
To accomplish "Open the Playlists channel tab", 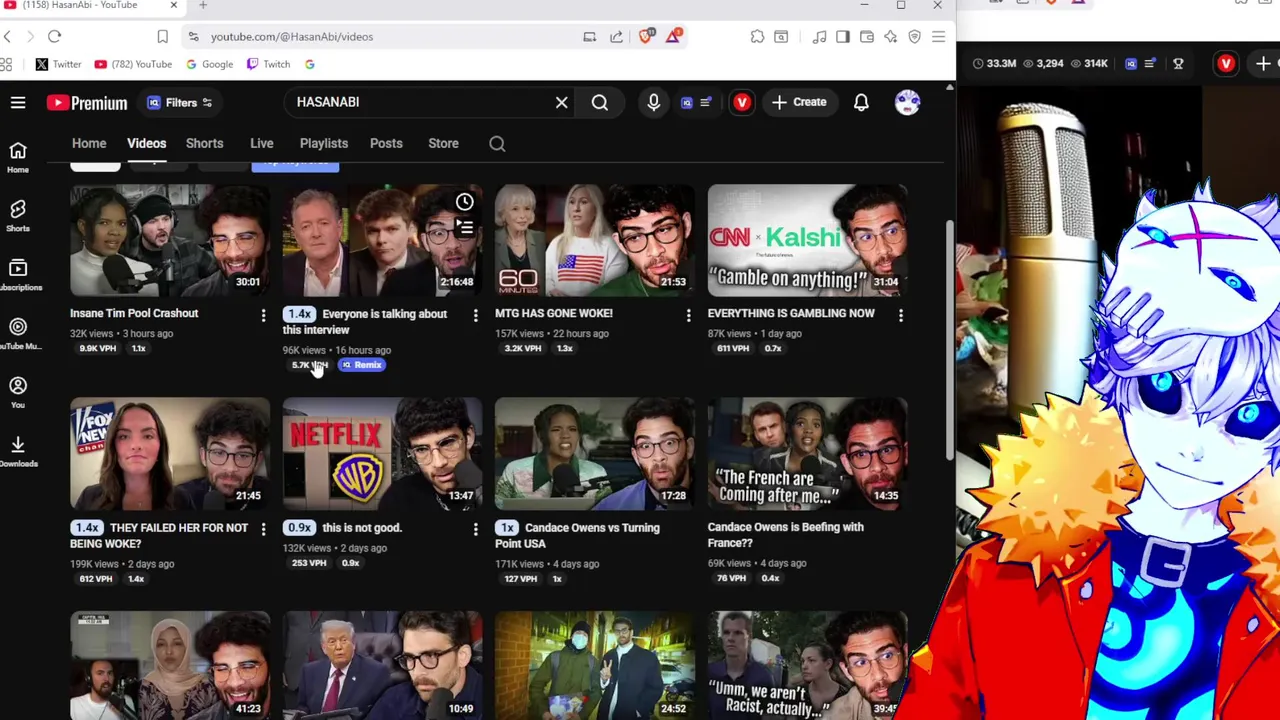I will click(323, 143).
